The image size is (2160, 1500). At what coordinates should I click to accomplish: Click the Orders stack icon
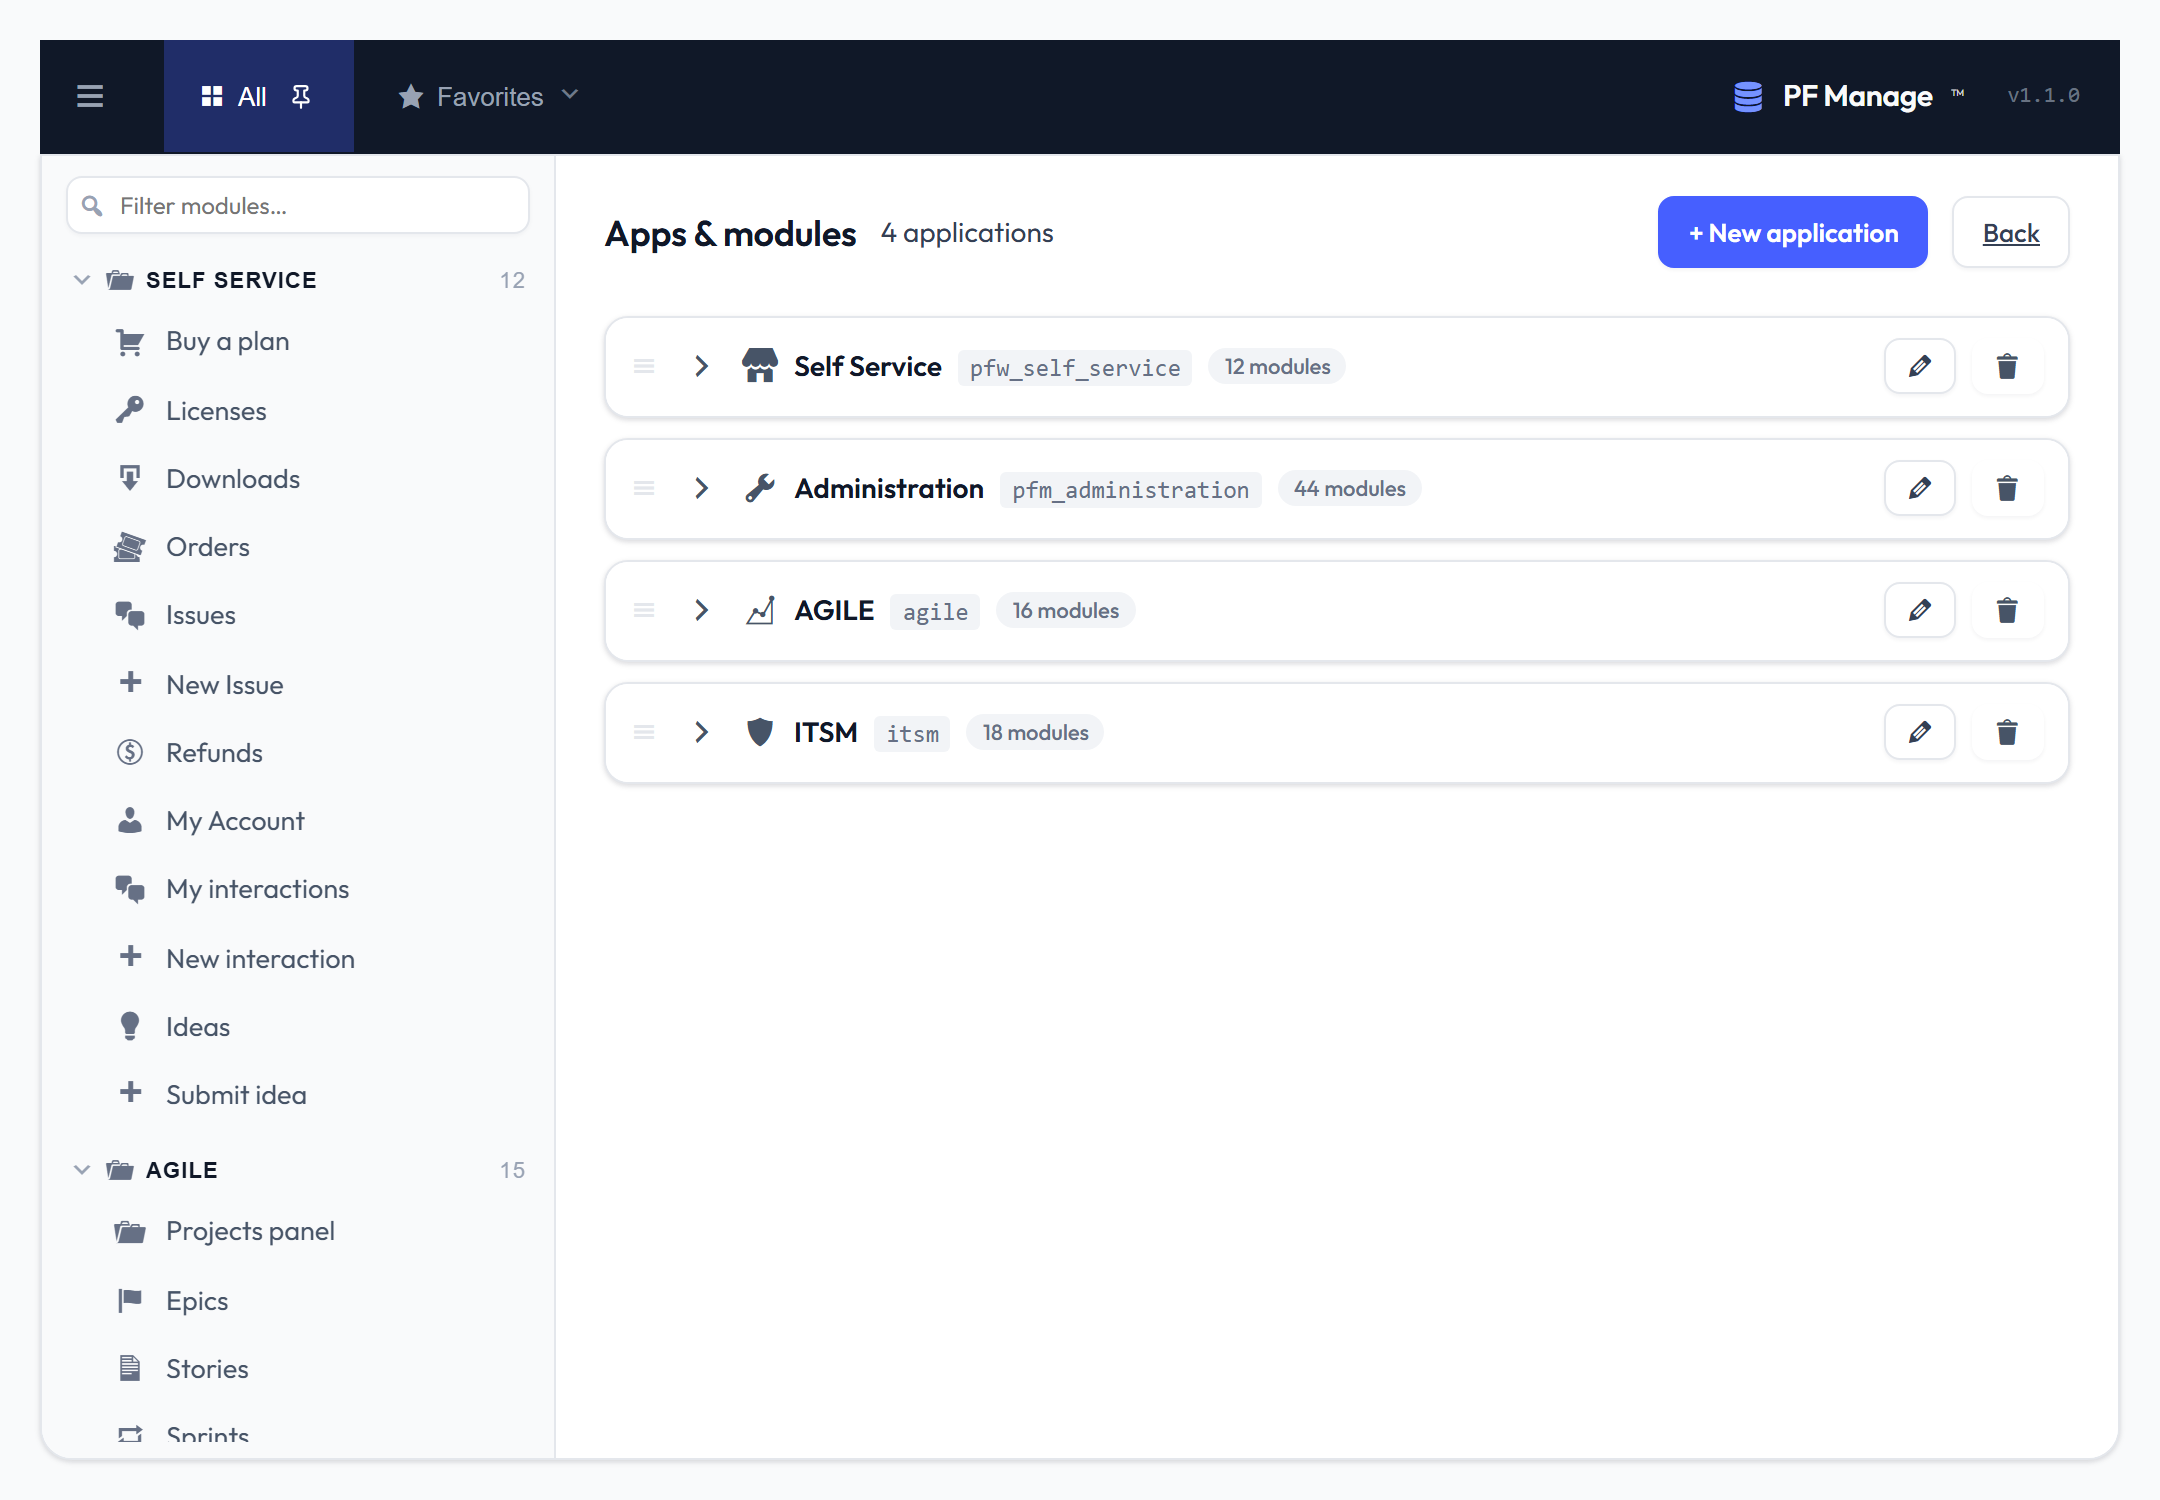tap(130, 547)
